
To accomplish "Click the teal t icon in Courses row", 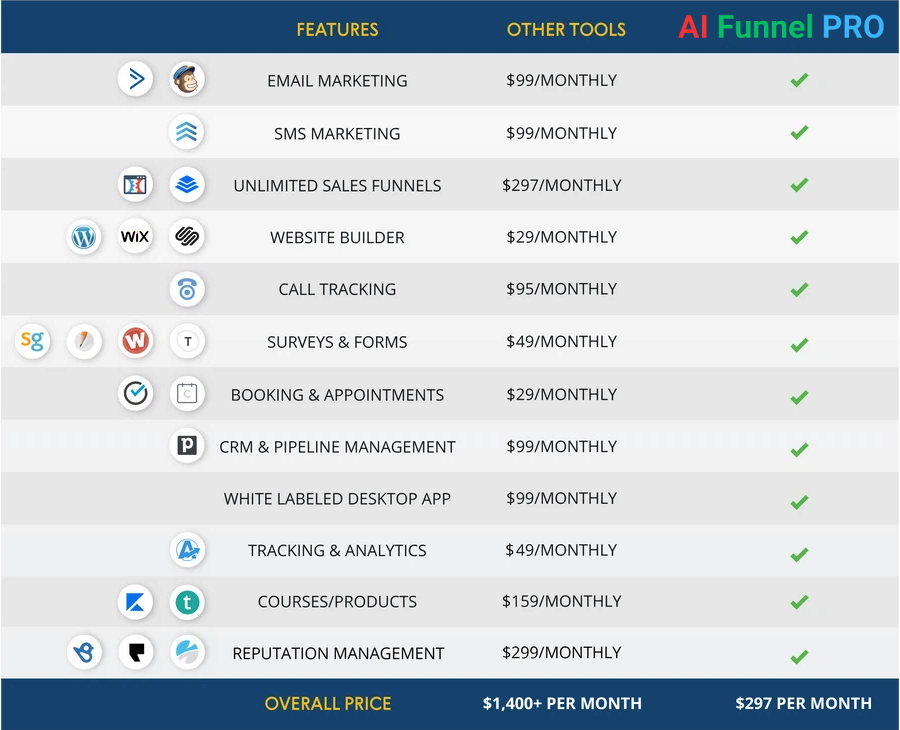I will pos(187,603).
